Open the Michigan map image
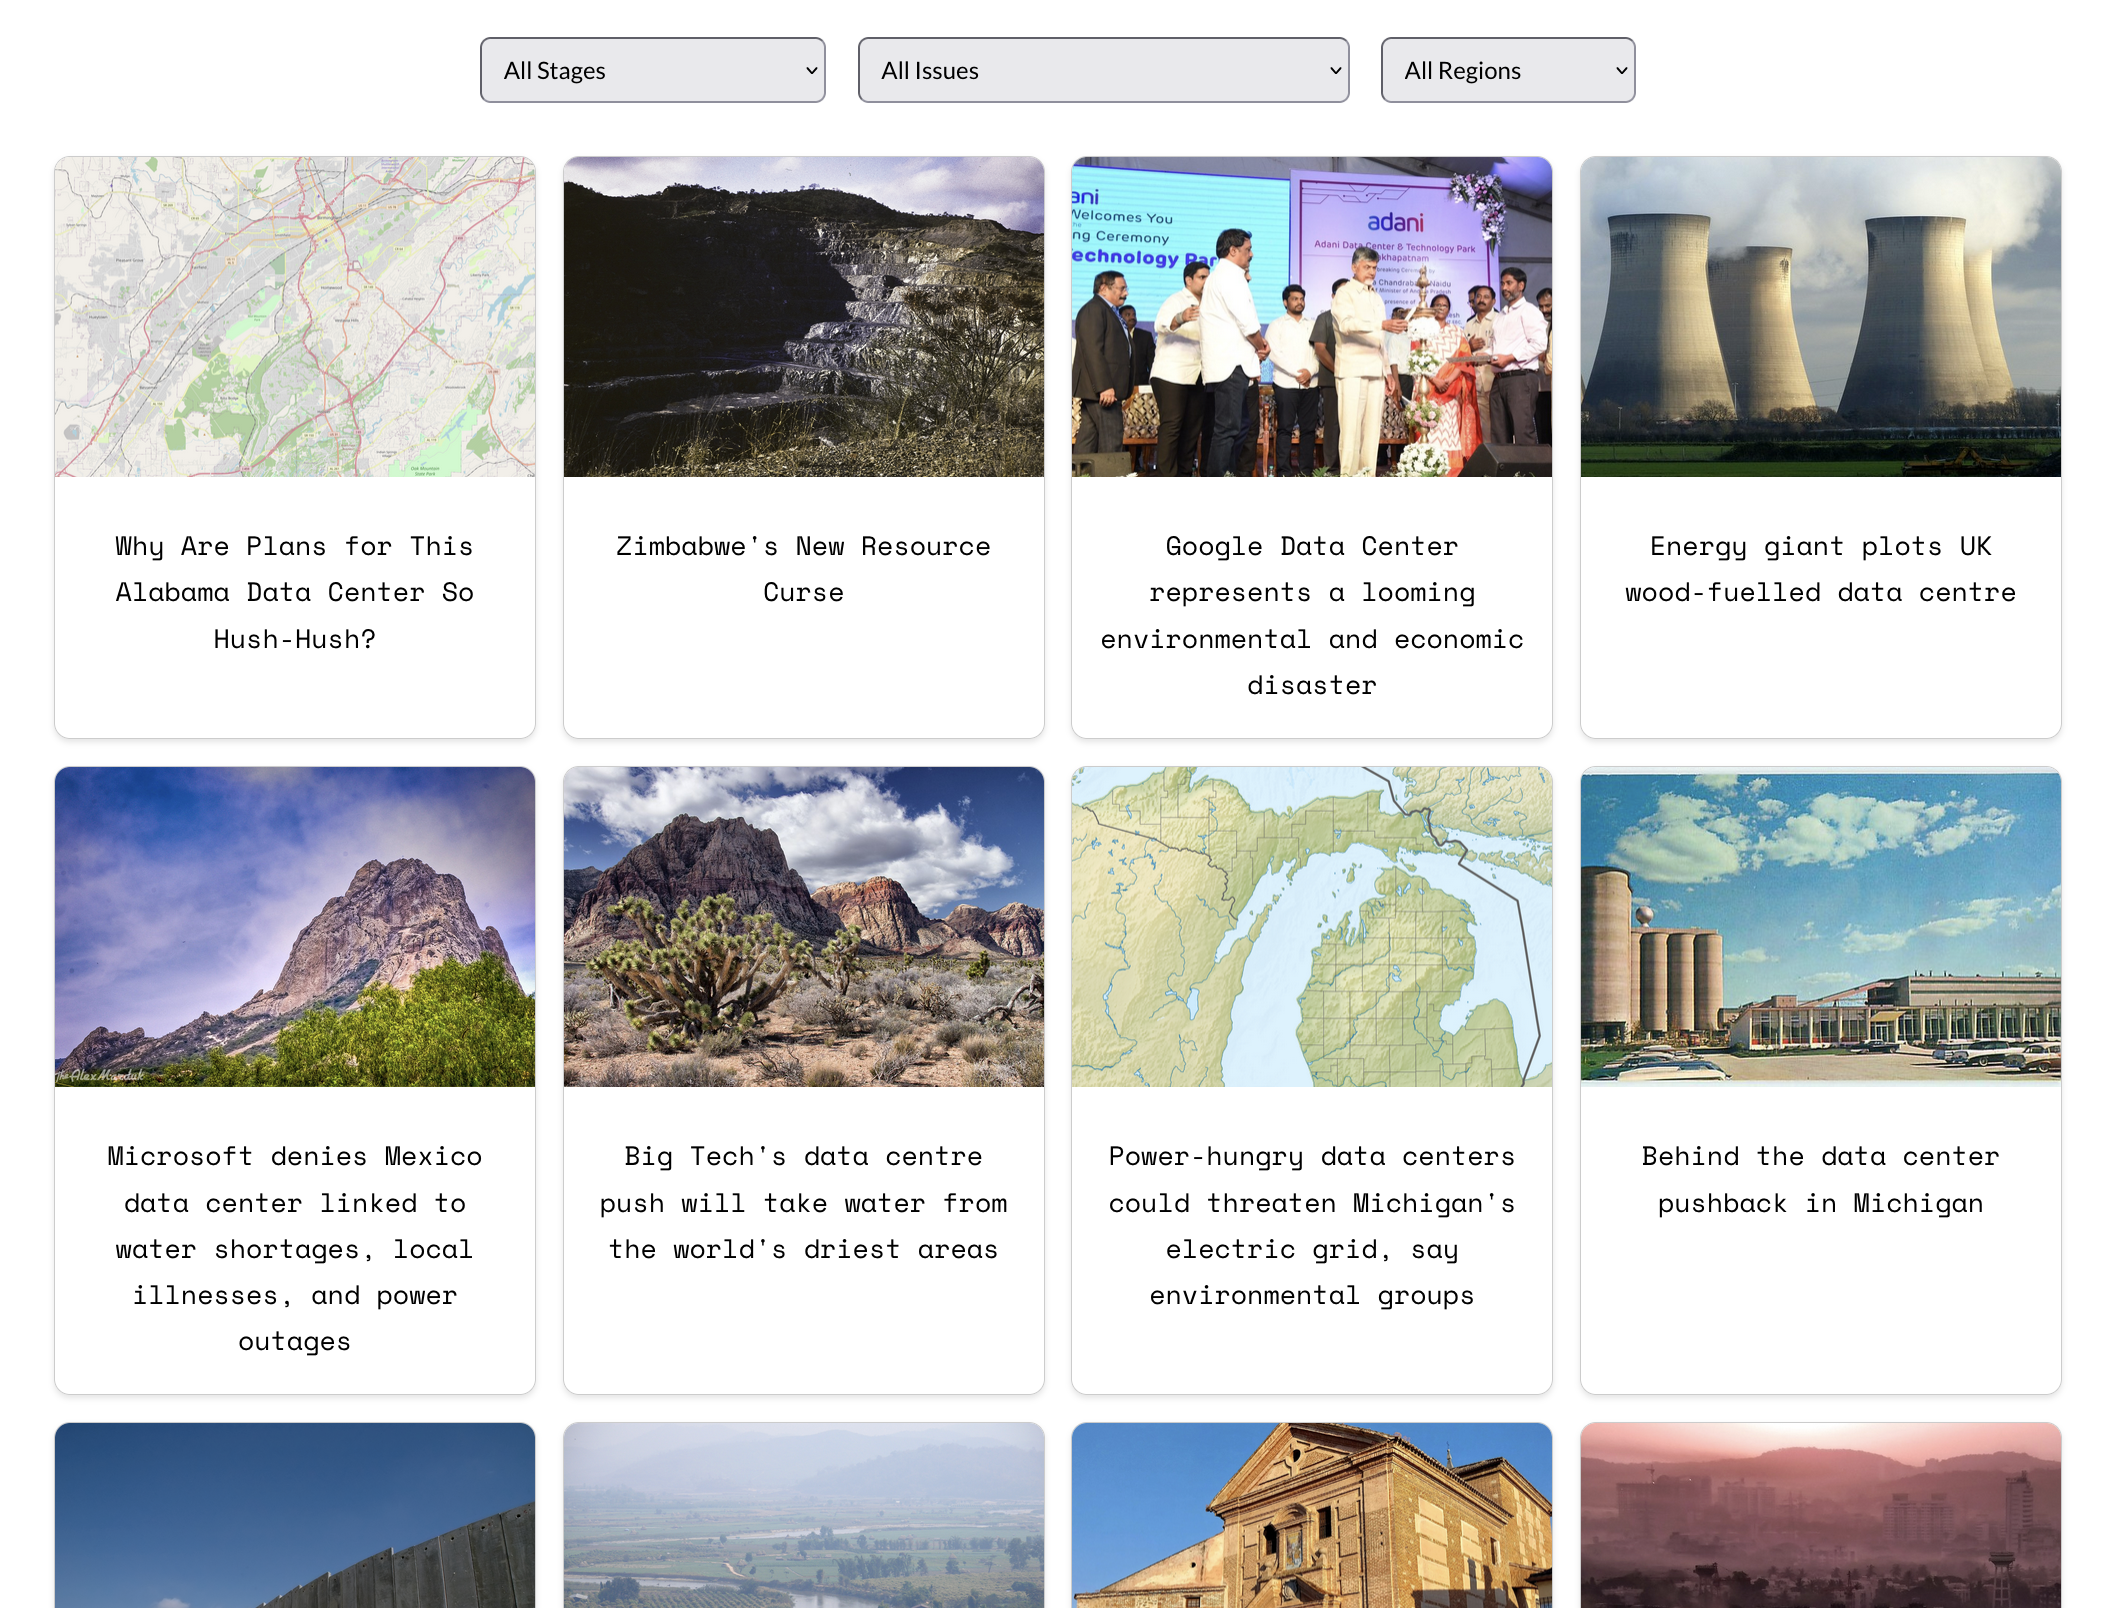Image resolution: width=2114 pixels, height=1608 pixels. 1311,926
